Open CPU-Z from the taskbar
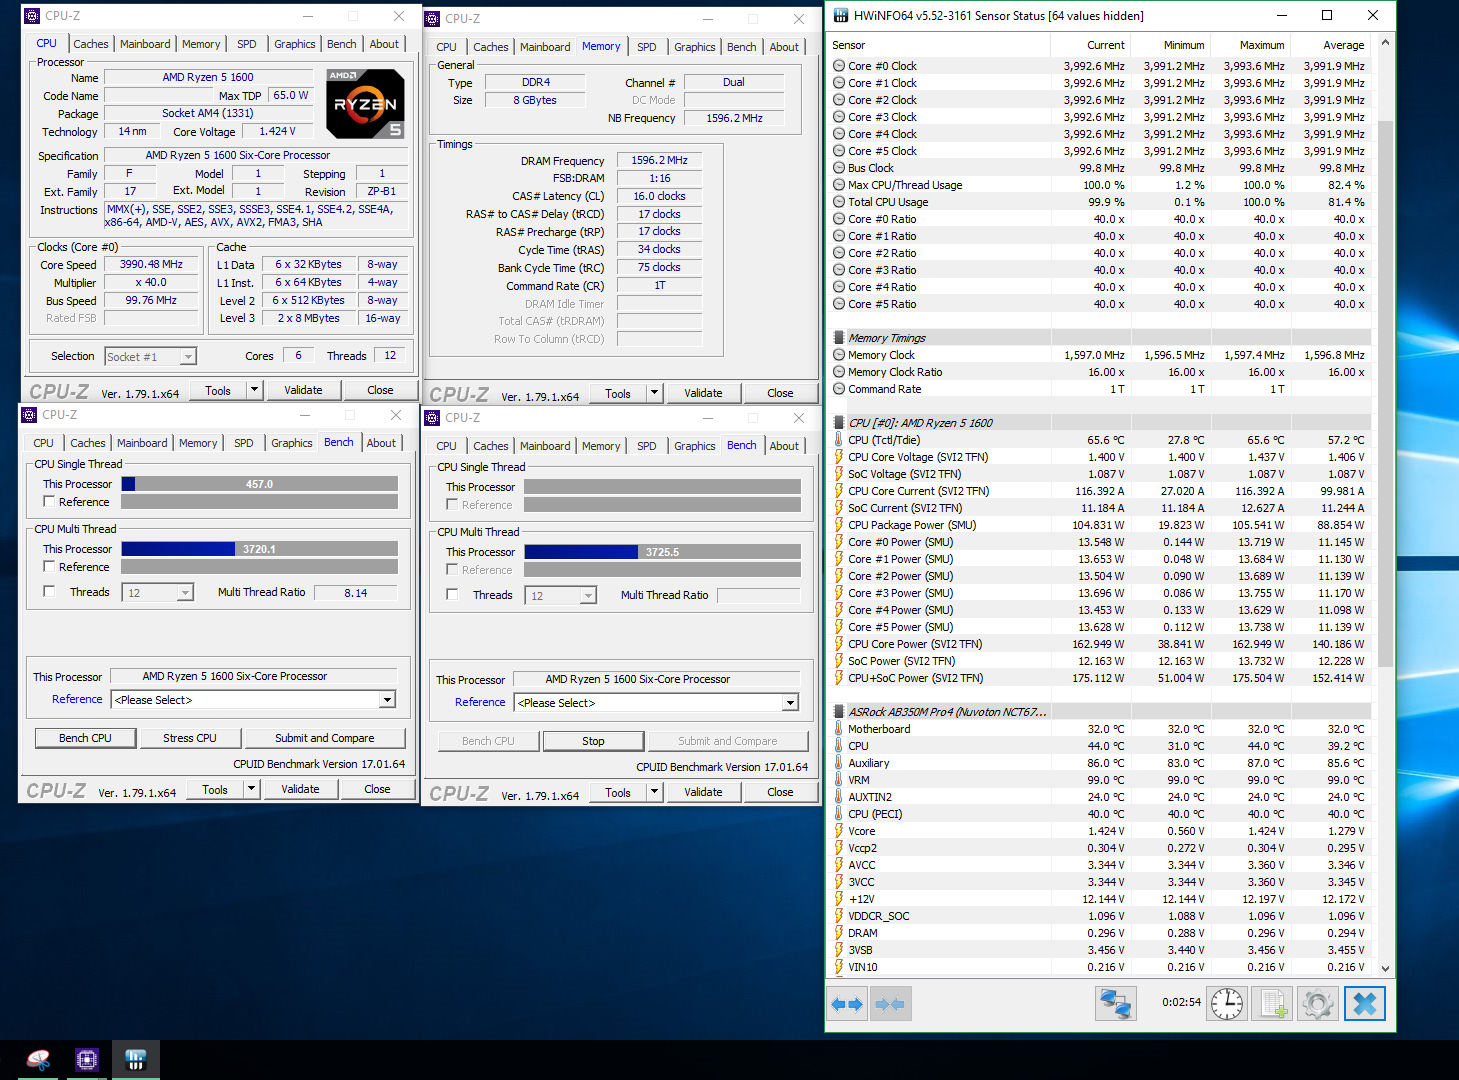 click(x=87, y=1060)
